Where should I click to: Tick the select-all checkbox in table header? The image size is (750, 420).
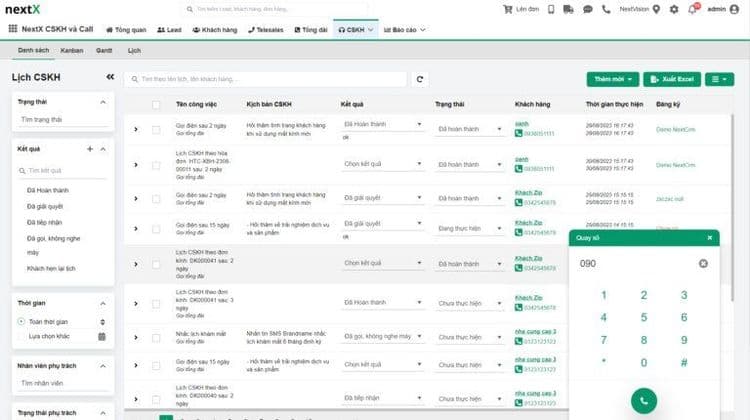pos(156,104)
